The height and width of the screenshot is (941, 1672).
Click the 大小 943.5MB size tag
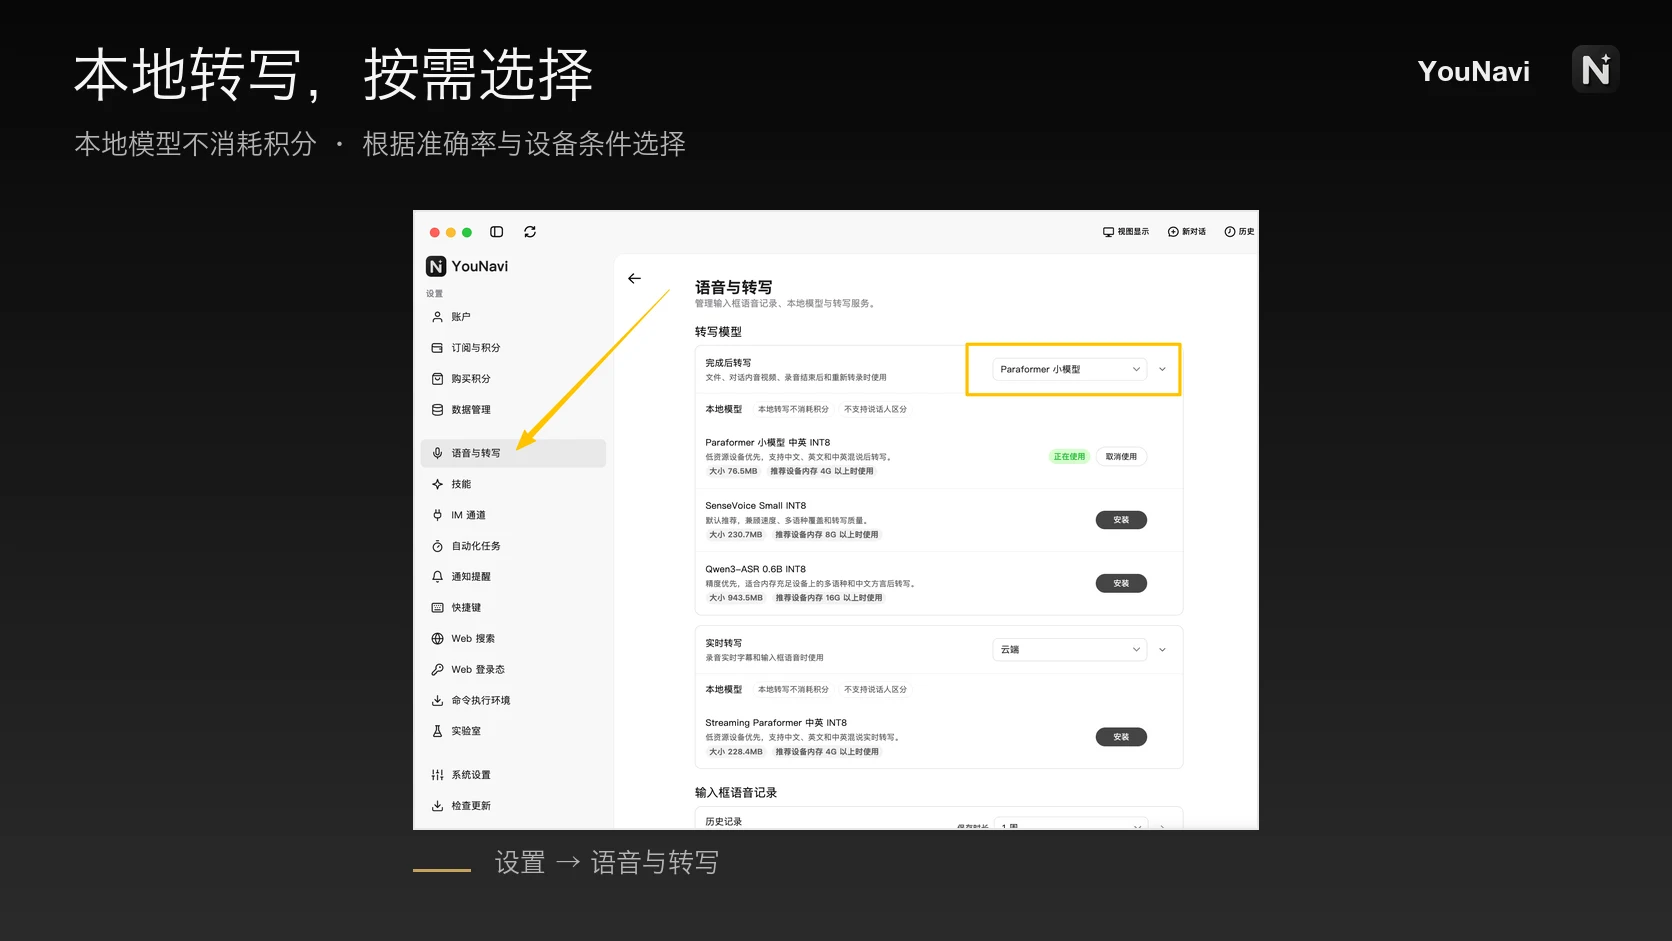[736, 598]
